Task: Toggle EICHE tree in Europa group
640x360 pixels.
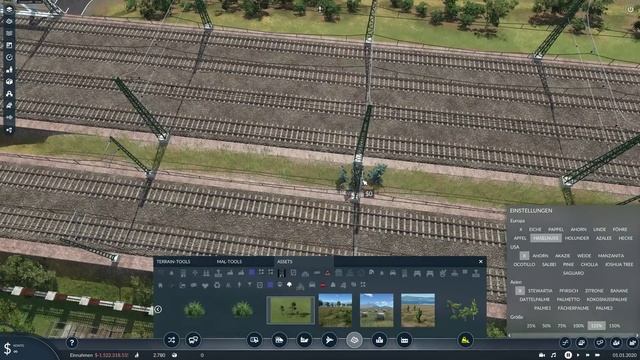Action: coord(535,230)
